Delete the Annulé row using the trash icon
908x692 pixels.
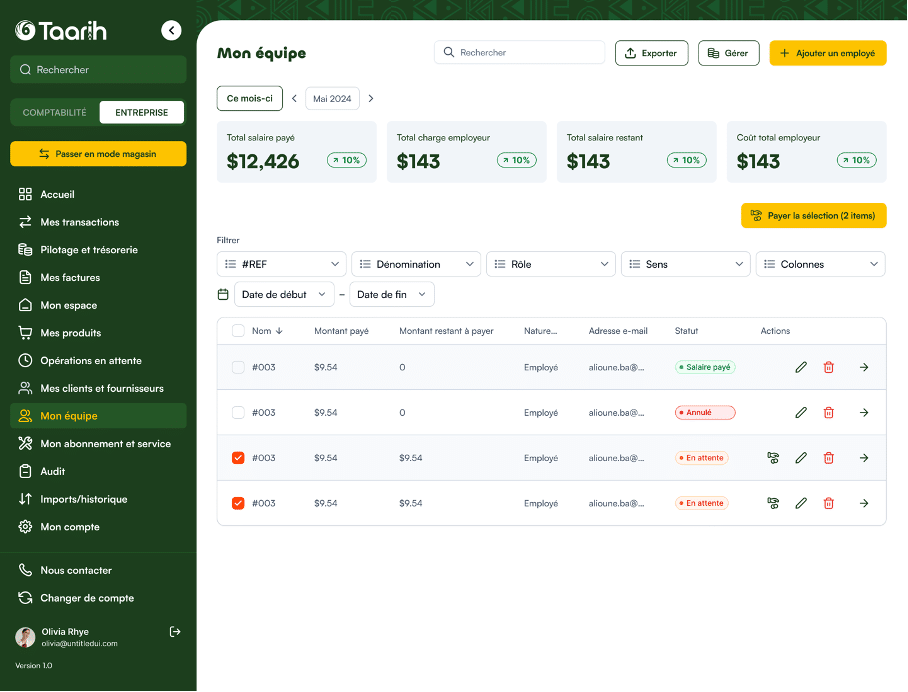tap(828, 412)
